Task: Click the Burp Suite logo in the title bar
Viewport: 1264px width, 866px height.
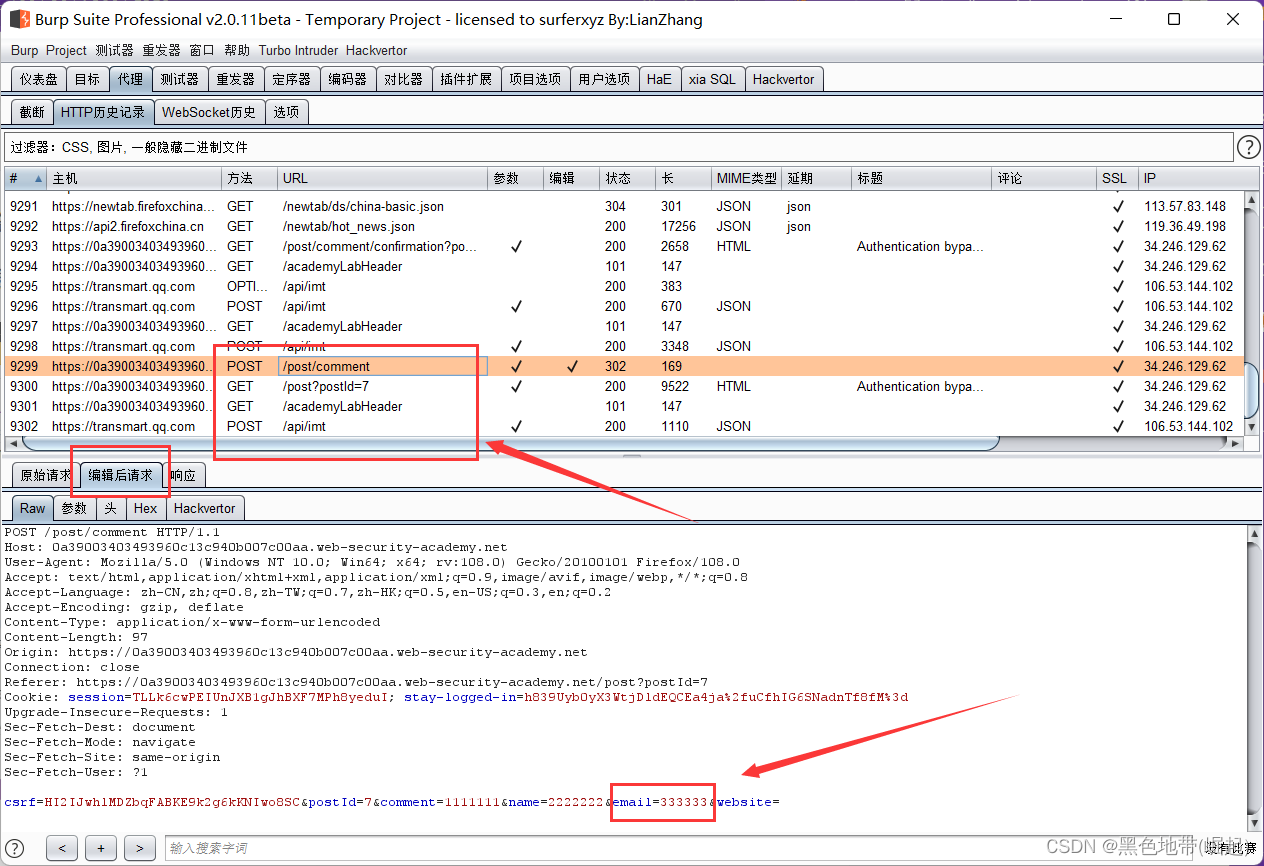Action: [x=19, y=19]
